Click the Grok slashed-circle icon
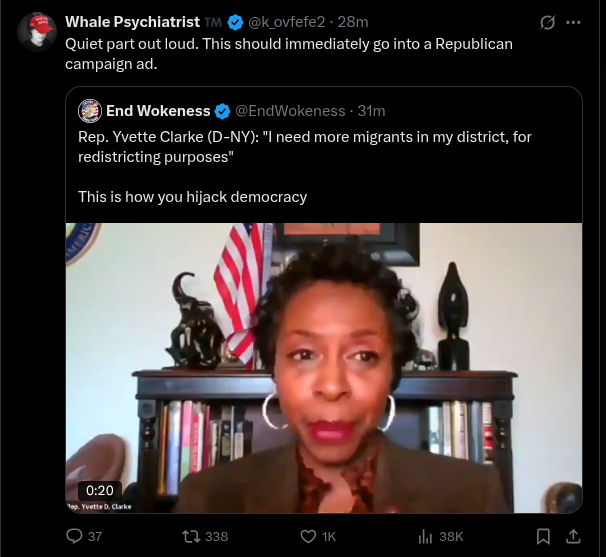The height and width of the screenshot is (557, 606). coord(547,22)
